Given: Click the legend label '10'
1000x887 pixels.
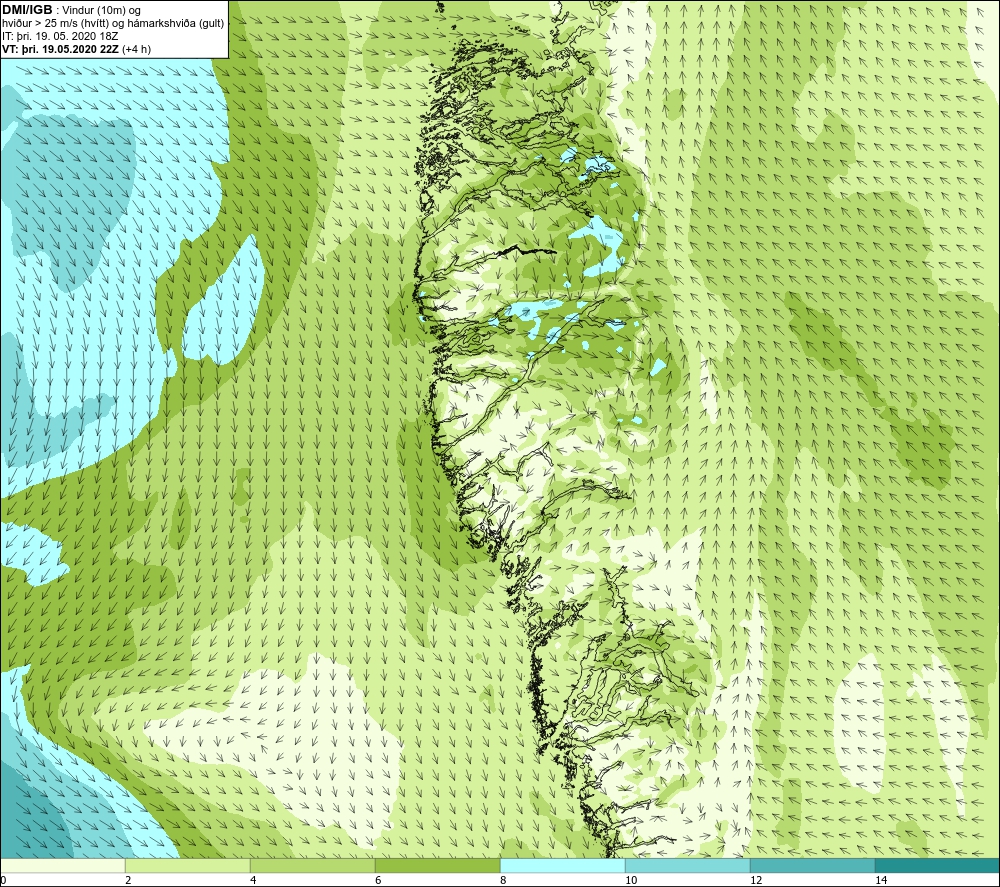Looking at the screenshot, I should point(631,880).
